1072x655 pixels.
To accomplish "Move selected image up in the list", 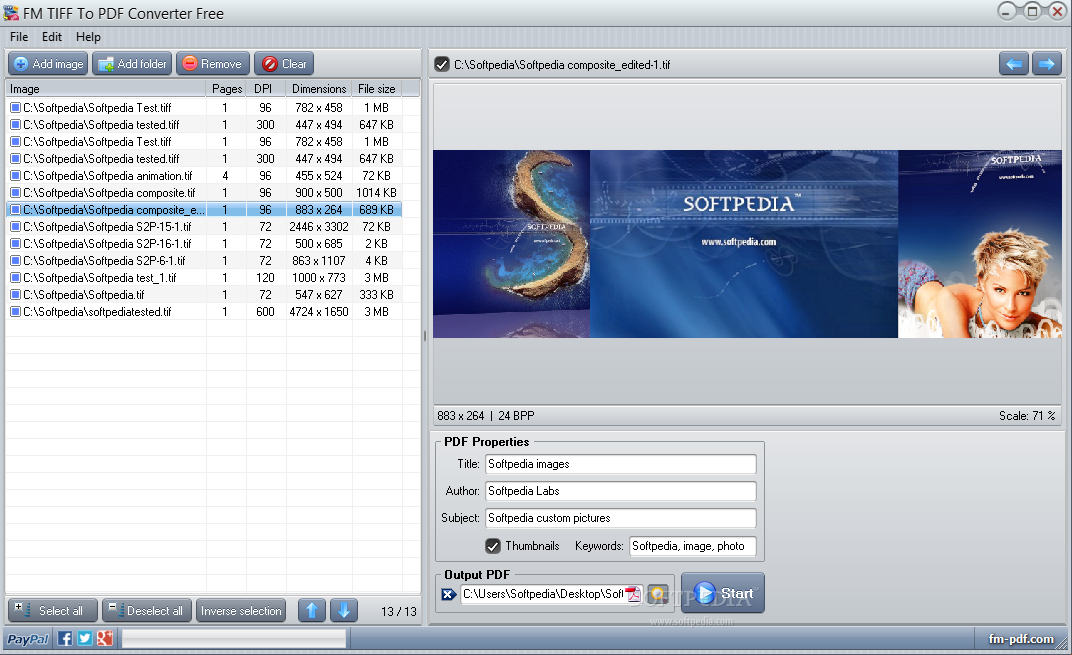I will click(312, 610).
